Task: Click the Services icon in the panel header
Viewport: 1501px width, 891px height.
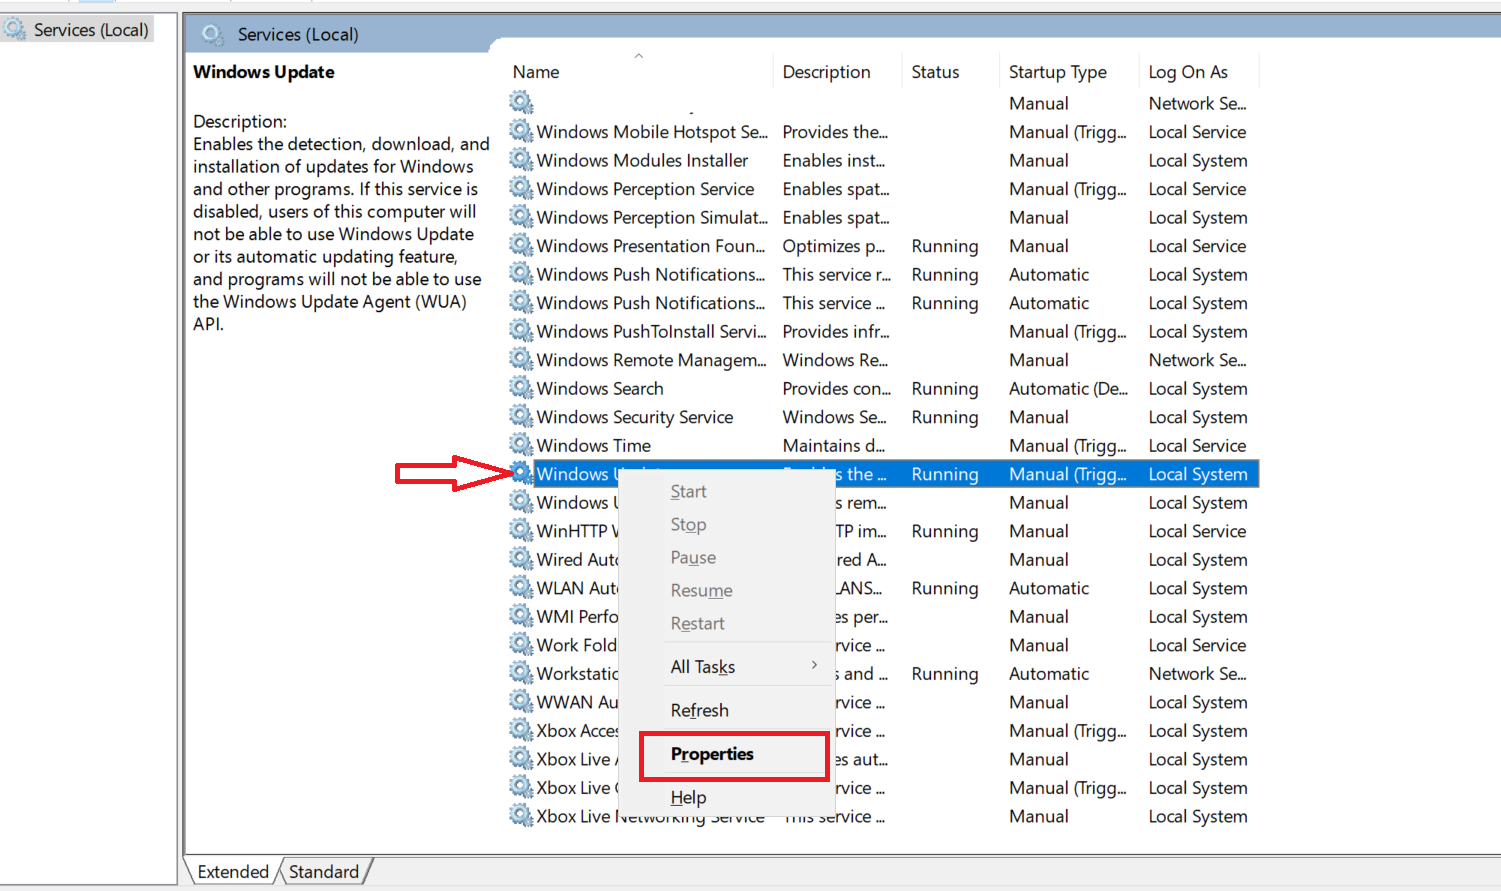Action: [212, 34]
